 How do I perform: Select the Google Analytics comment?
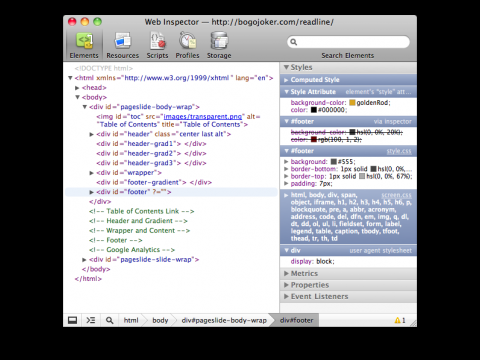pos(132,250)
